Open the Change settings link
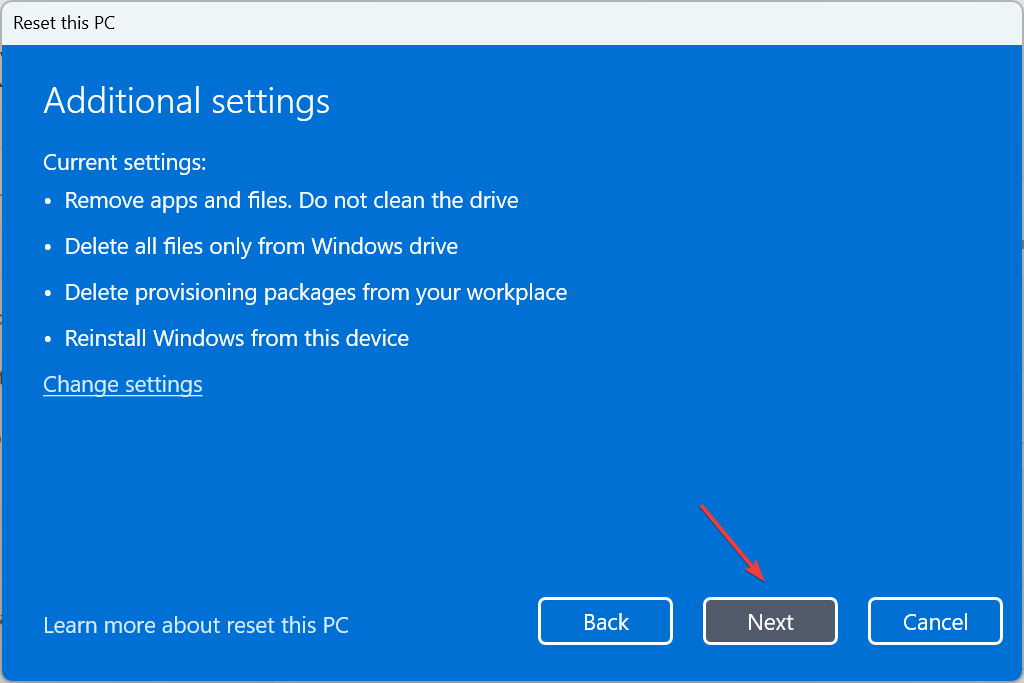1024x683 pixels. (x=123, y=385)
